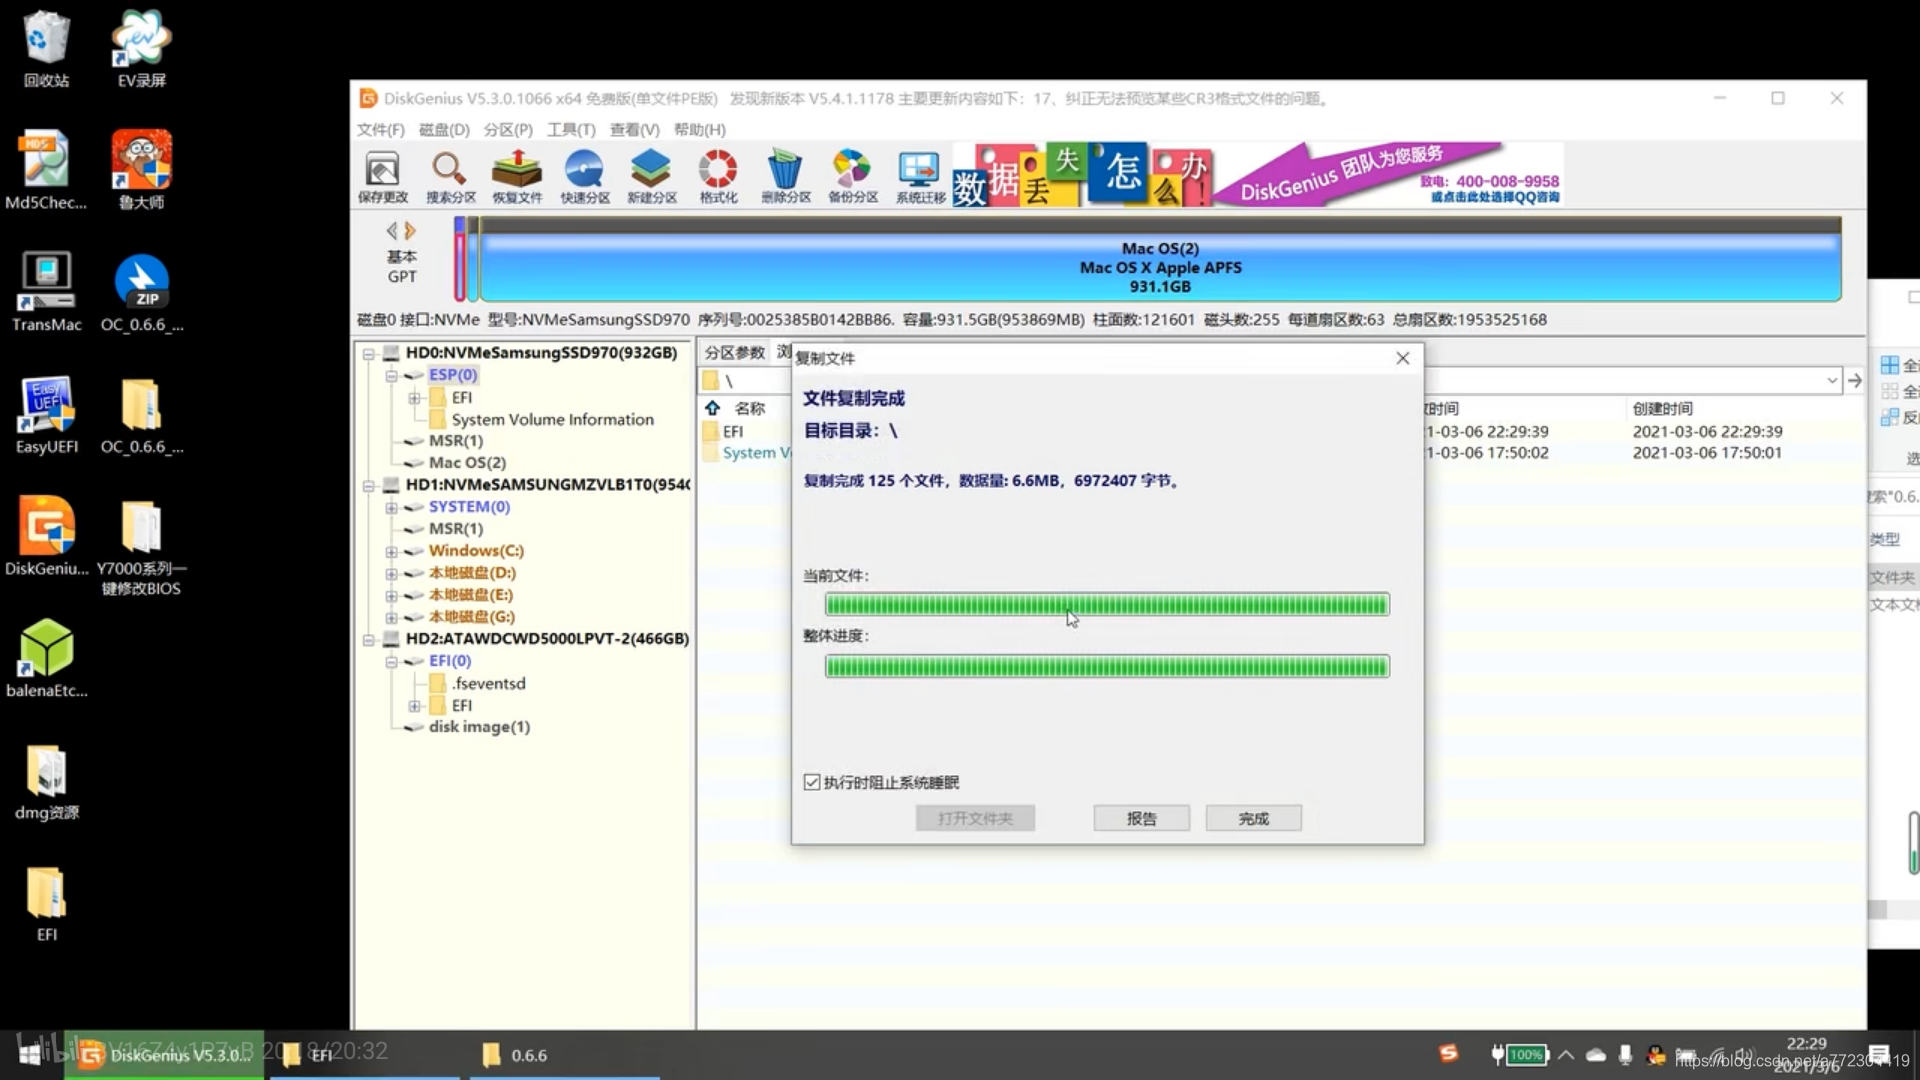Click the go arrow beside path bar
Image resolution: width=1920 pixels, height=1080 pixels.
click(1855, 380)
